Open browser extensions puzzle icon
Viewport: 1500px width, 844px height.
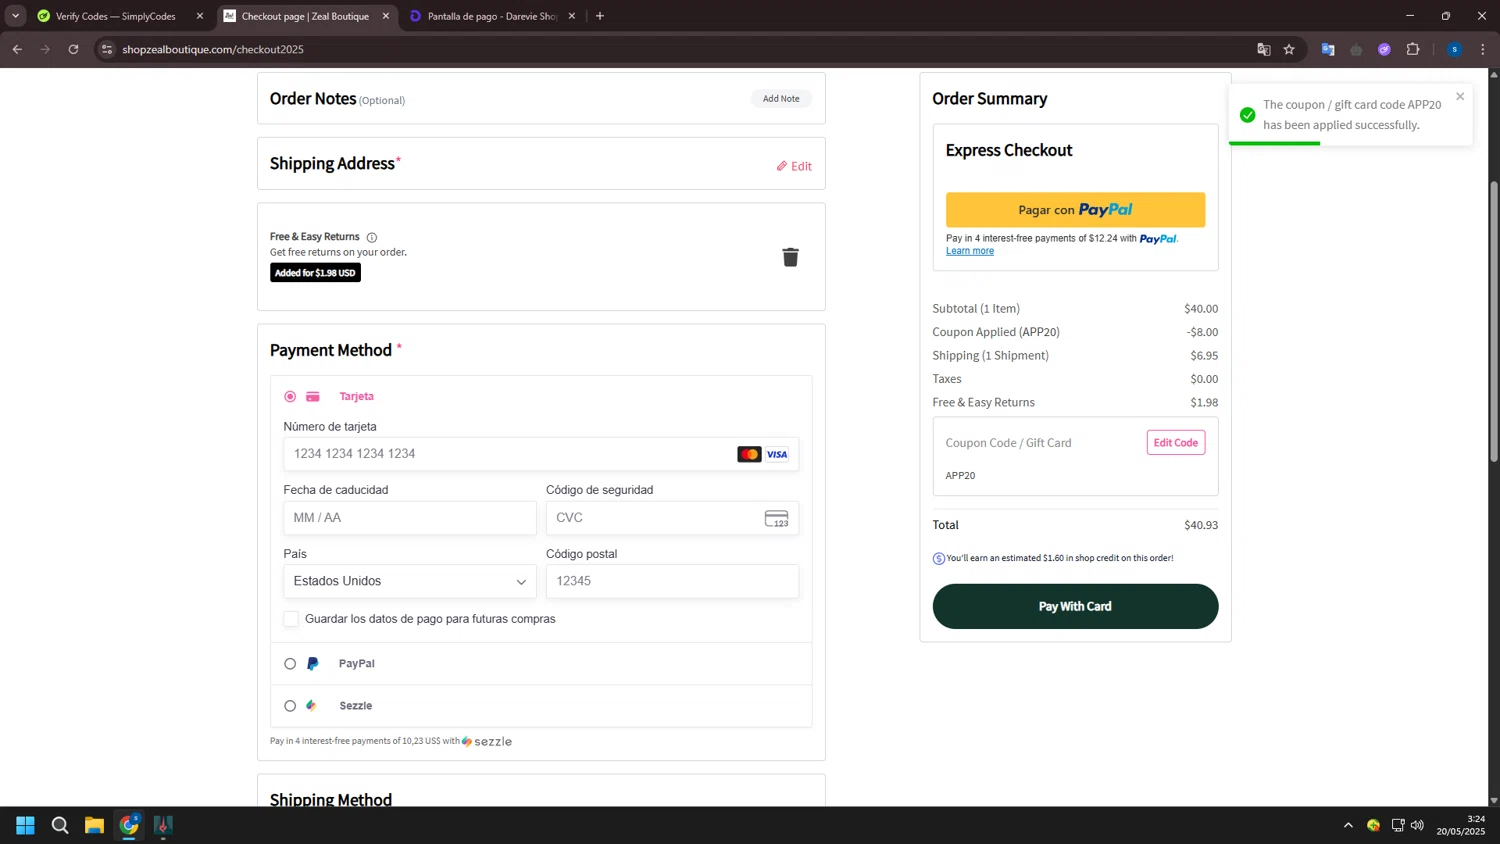1413,49
